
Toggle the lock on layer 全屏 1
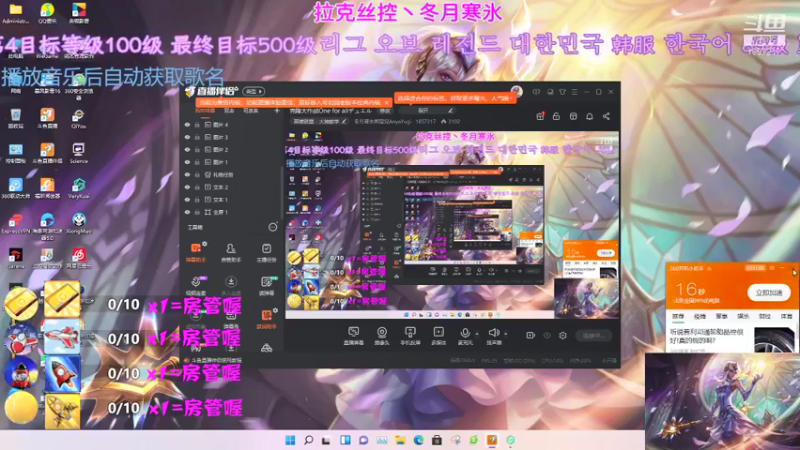[x=197, y=212]
